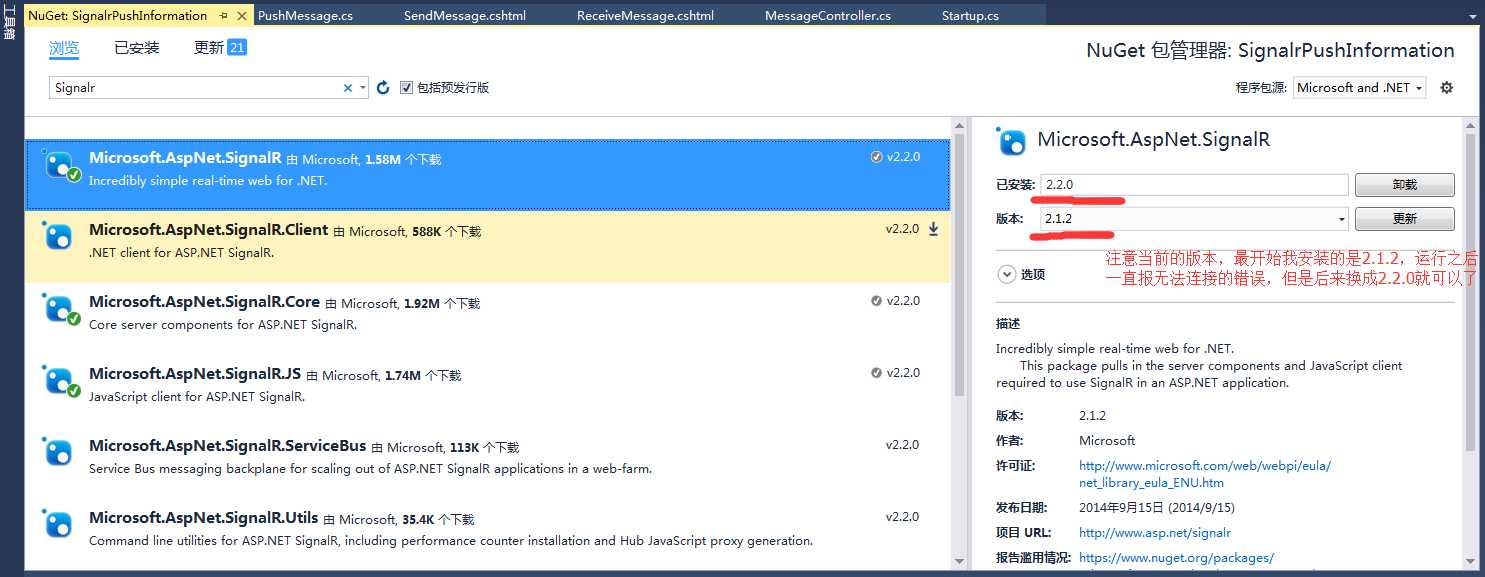Open NuGet settings gear icon

(x=1446, y=88)
